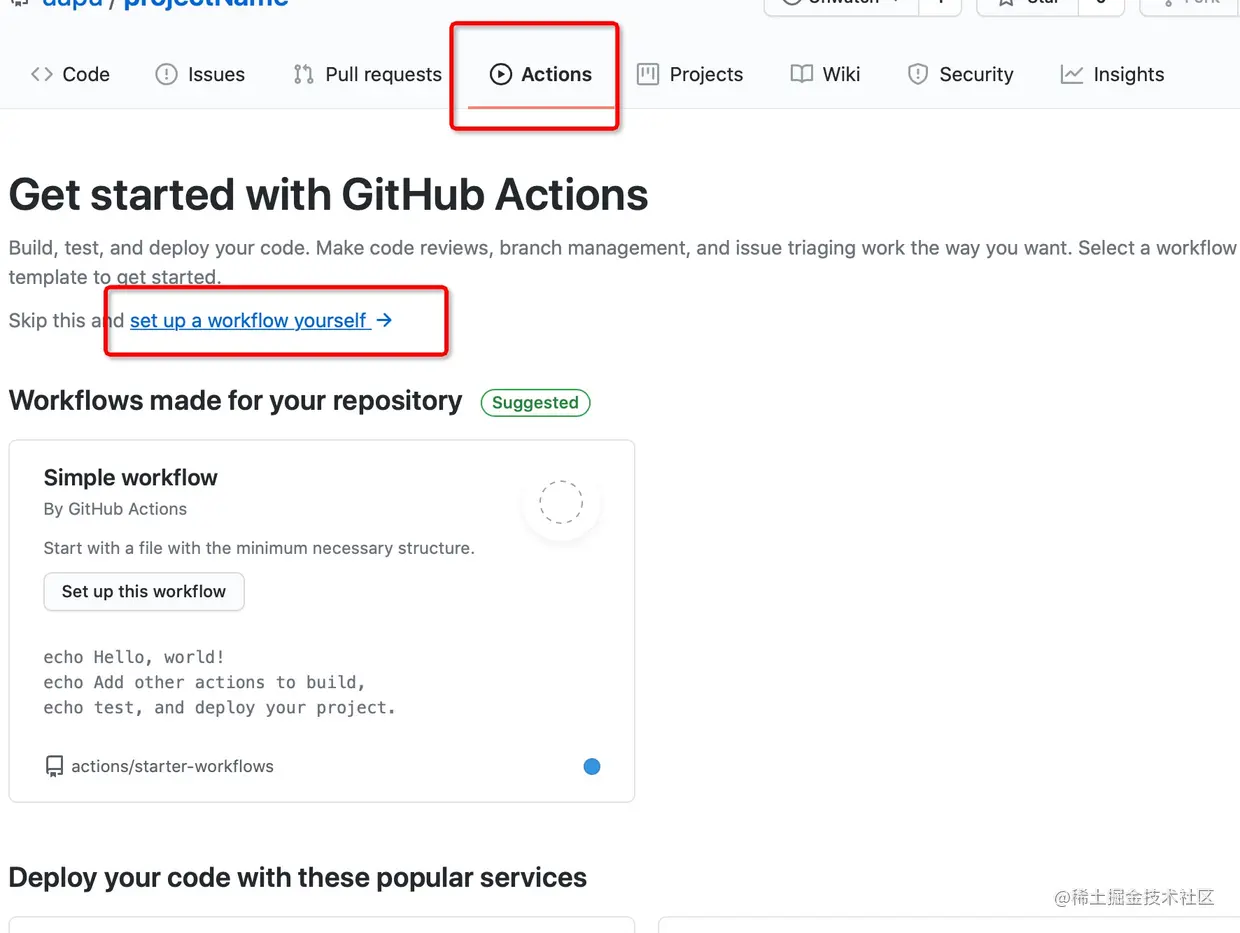Click the Wiki book icon
Viewport: 1240px width, 933px height.
pyautogui.click(x=801, y=74)
